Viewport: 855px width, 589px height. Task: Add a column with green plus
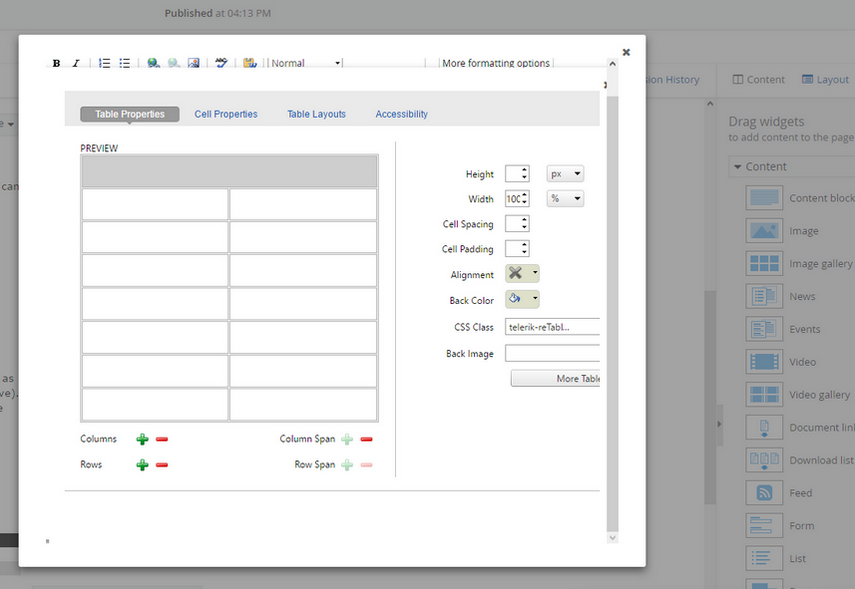[142, 439]
